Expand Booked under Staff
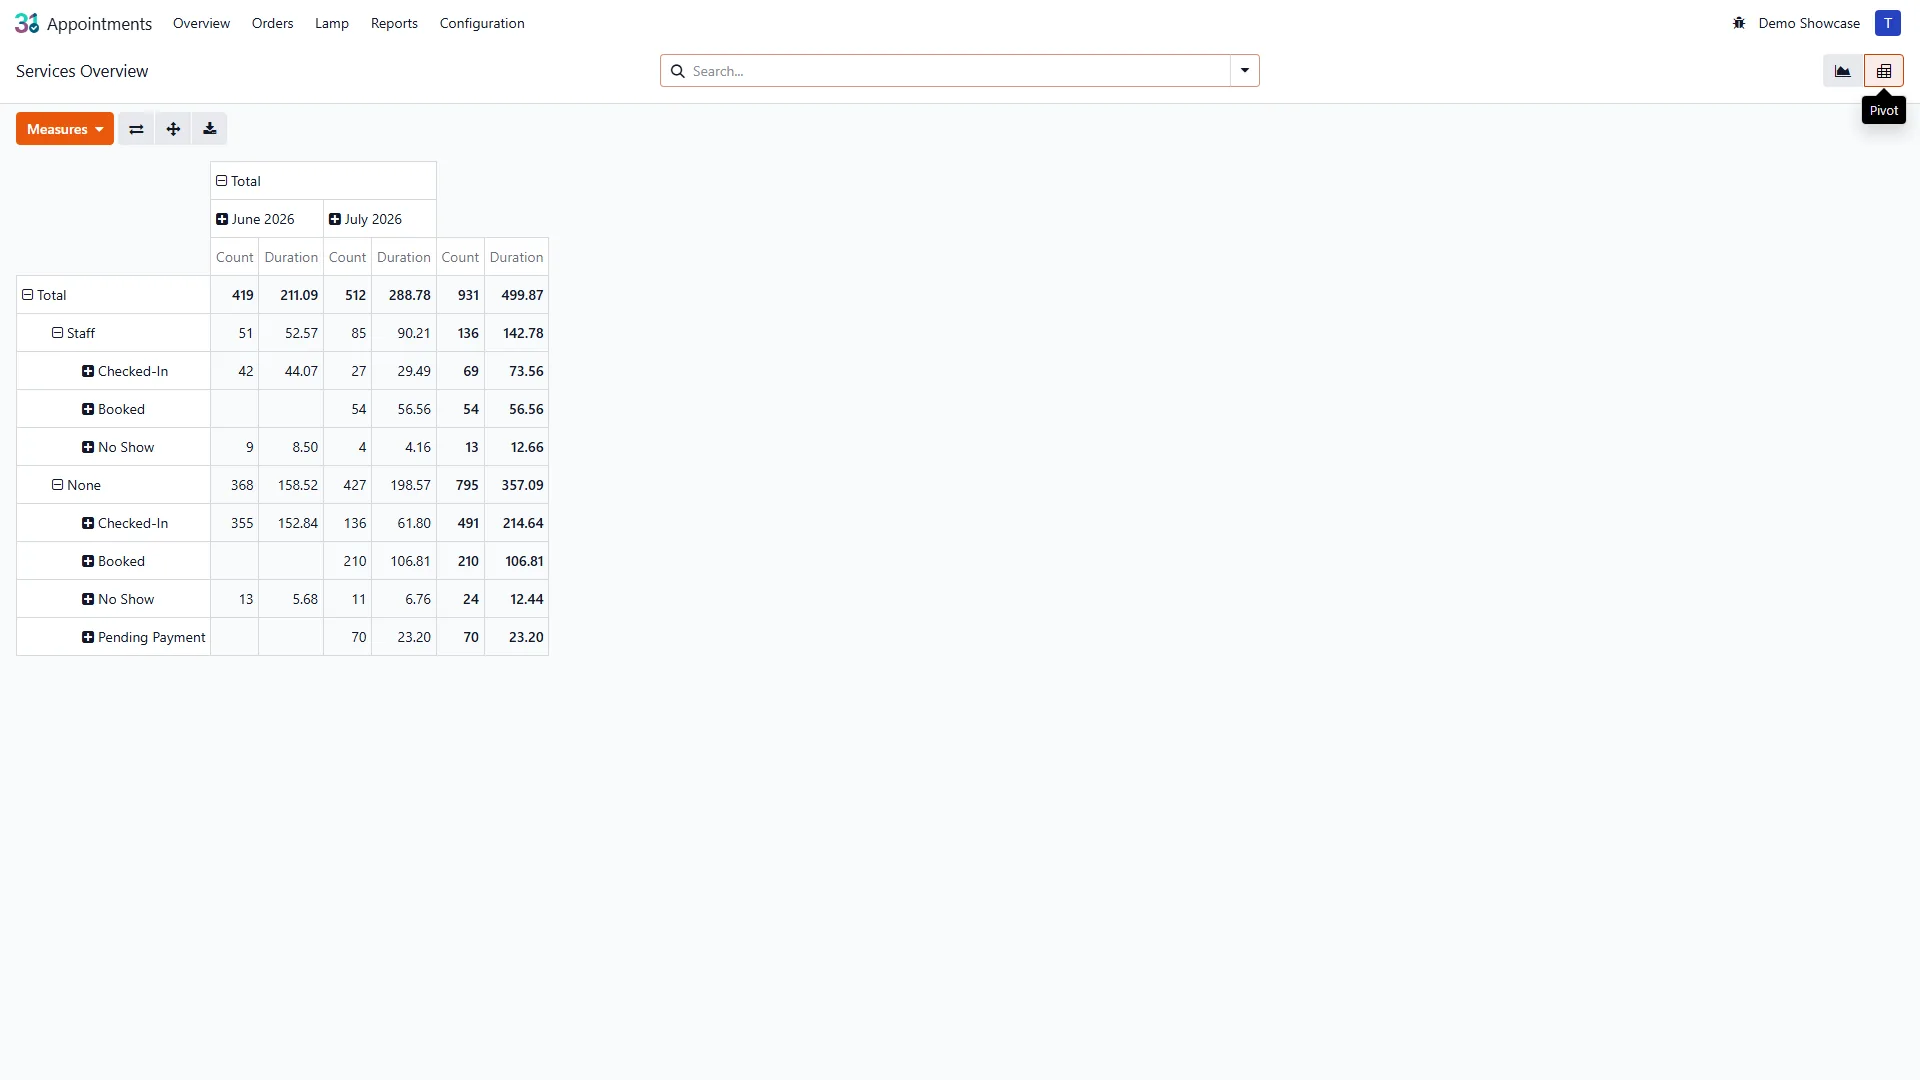This screenshot has width=1920, height=1080. click(114, 409)
